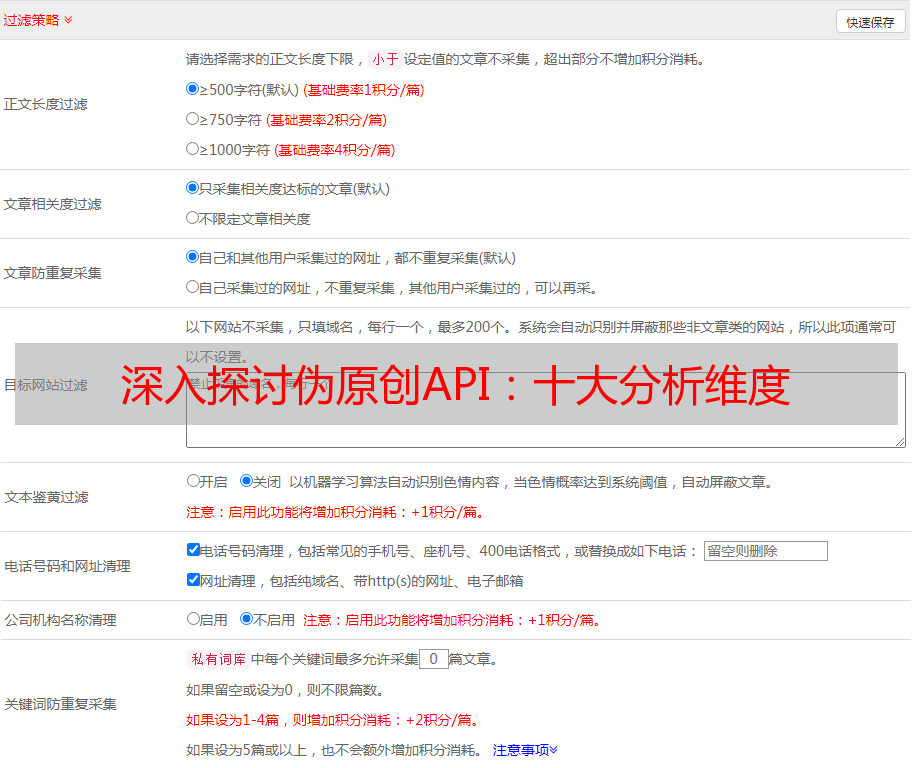This screenshot has width=912, height=768.
Task: Select 自己和其他用户采集过的网址 no-repeat option
Action: click(x=193, y=257)
